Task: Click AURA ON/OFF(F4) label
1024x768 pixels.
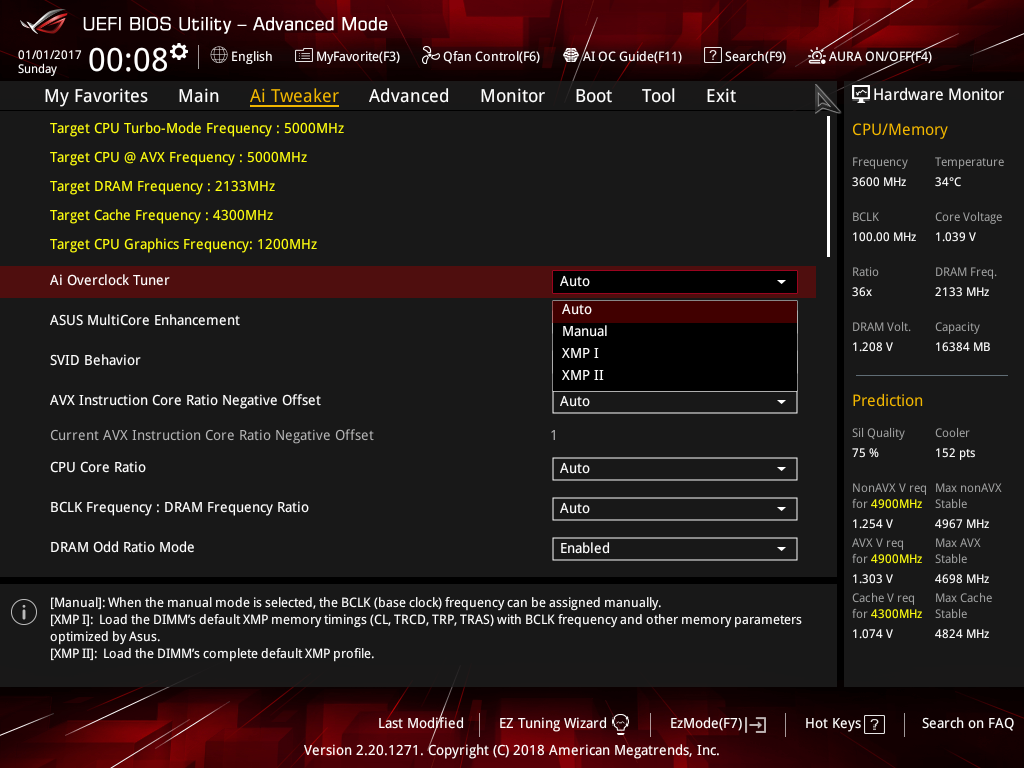Action: (x=880, y=56)
